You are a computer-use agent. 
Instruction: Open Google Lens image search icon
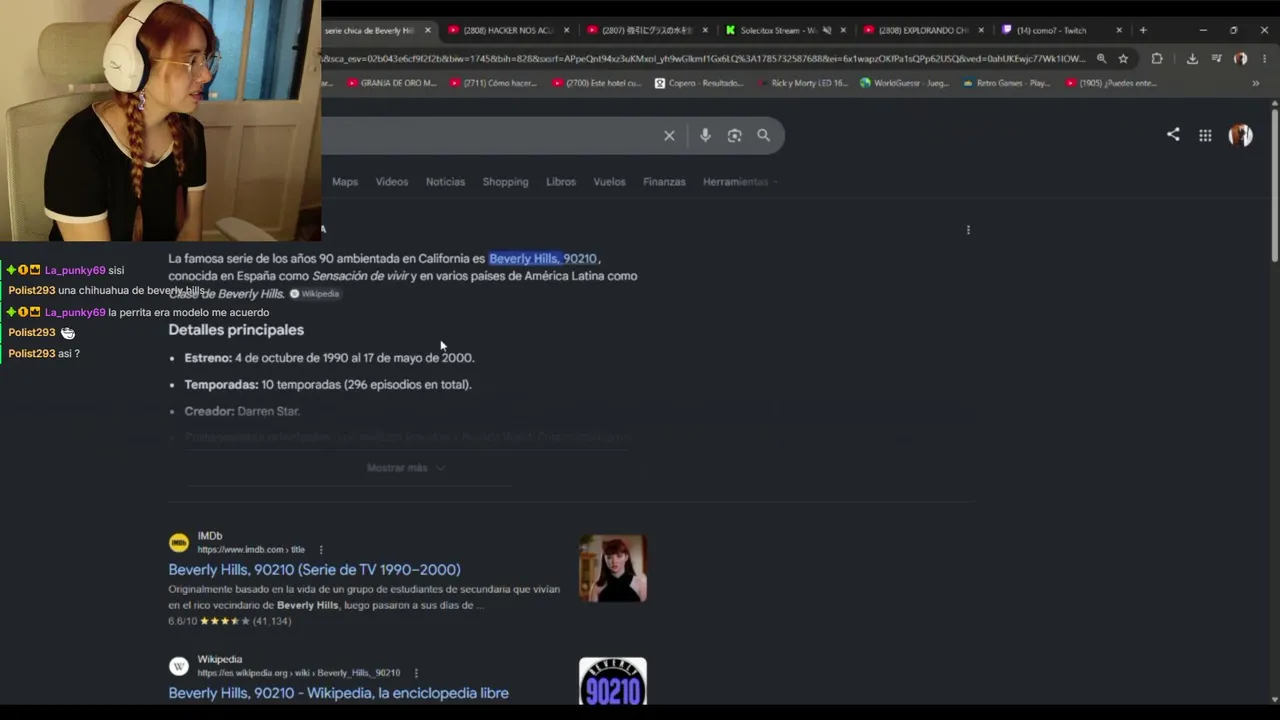734,136
